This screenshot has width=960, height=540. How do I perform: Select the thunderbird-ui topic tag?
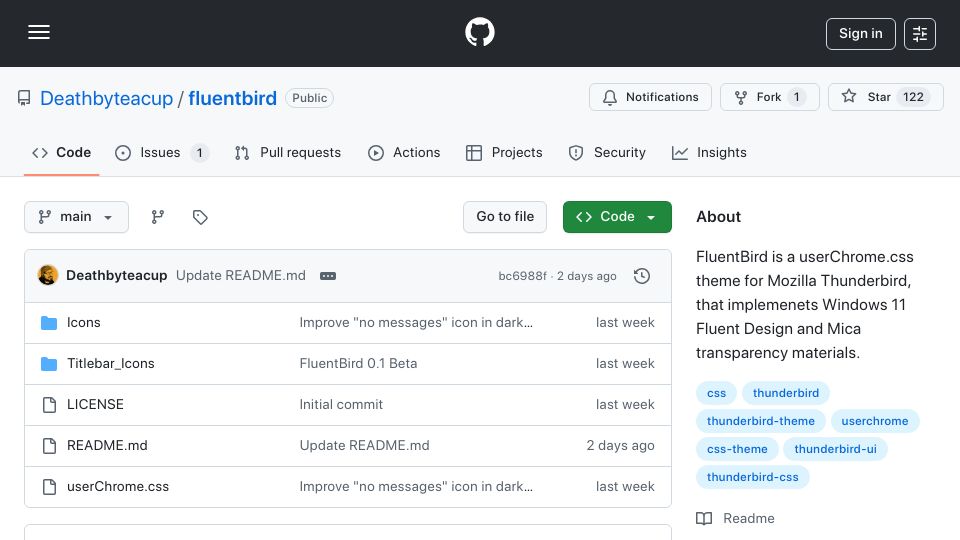click(x=835, y=449)
